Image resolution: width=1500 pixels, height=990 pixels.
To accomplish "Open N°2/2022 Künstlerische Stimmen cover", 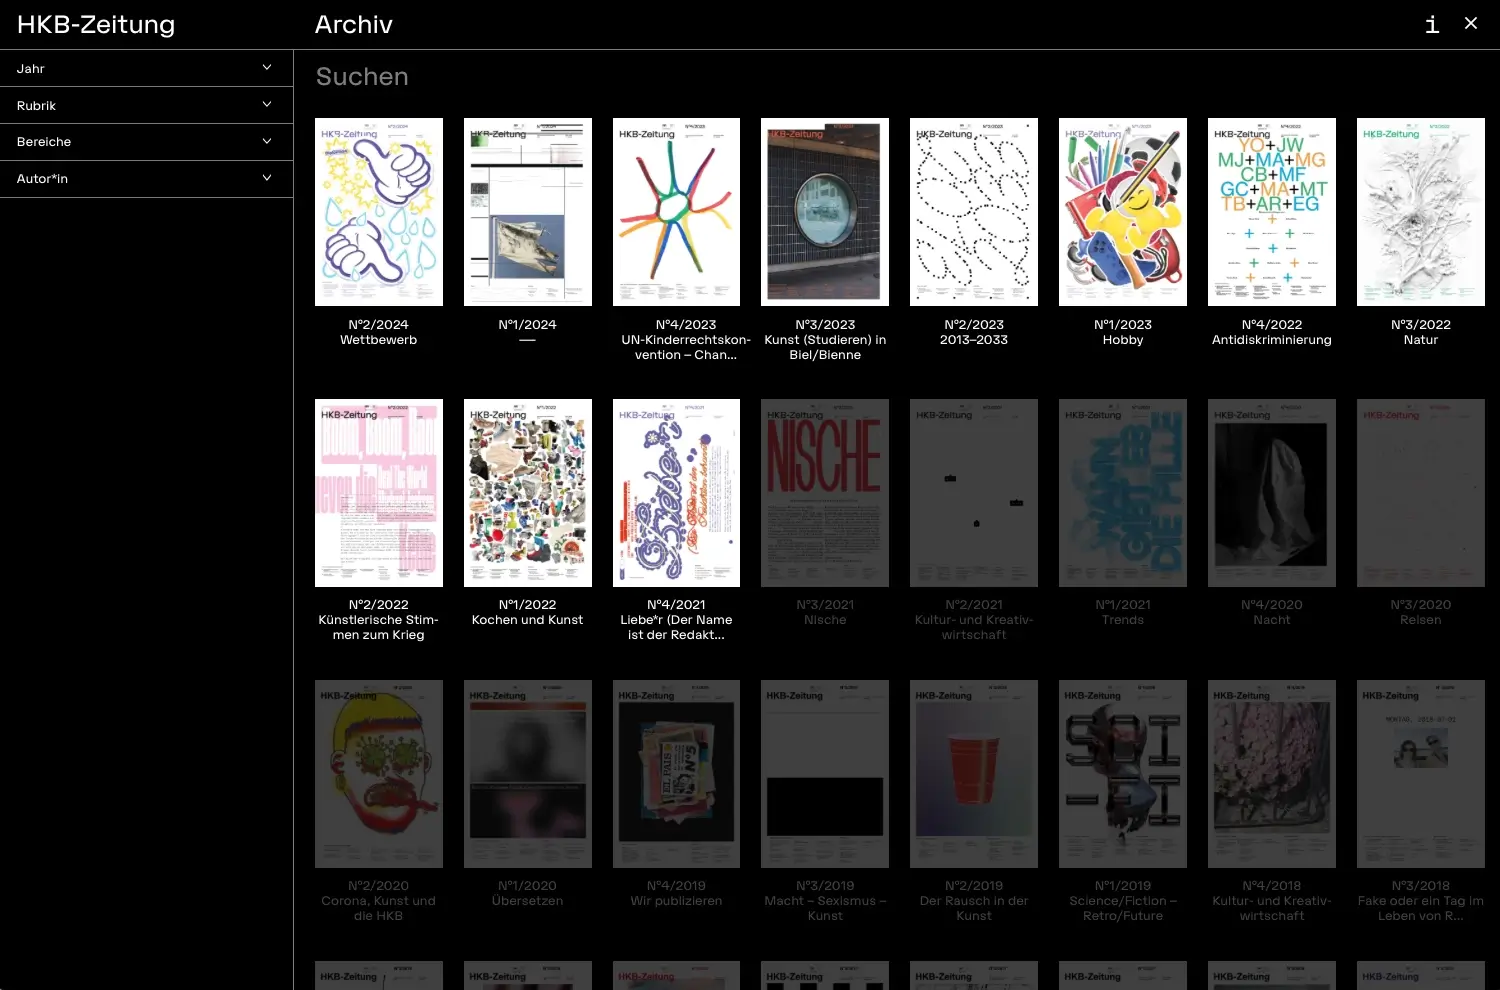I will click(379, 493).
